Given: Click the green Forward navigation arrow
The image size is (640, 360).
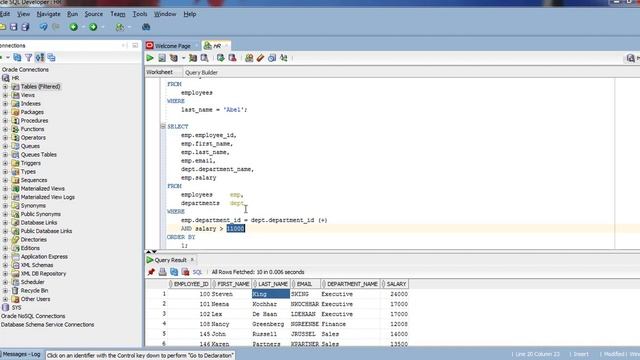Looking at the screenshot, I should 93,27.
